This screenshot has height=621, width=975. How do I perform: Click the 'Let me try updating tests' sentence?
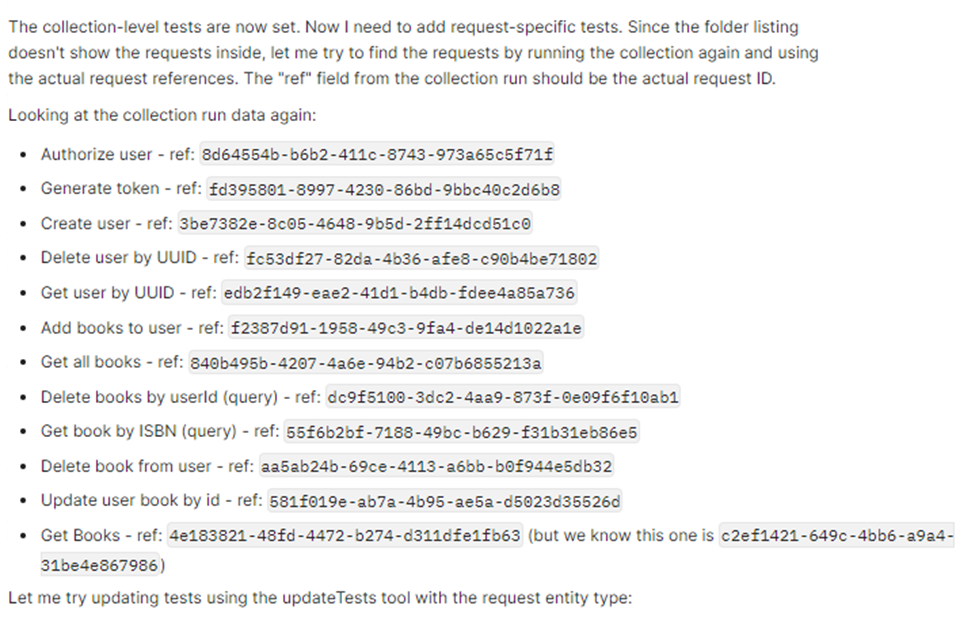point(319,599)
